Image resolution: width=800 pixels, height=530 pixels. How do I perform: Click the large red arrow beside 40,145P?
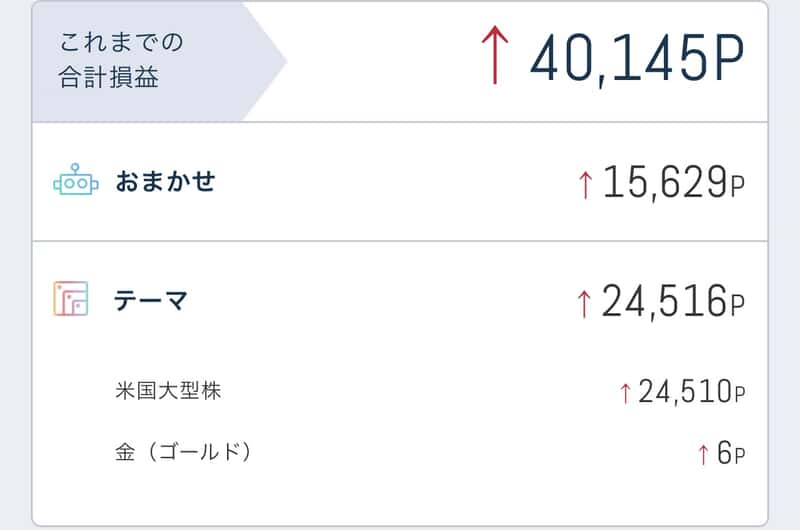(495, 55)
